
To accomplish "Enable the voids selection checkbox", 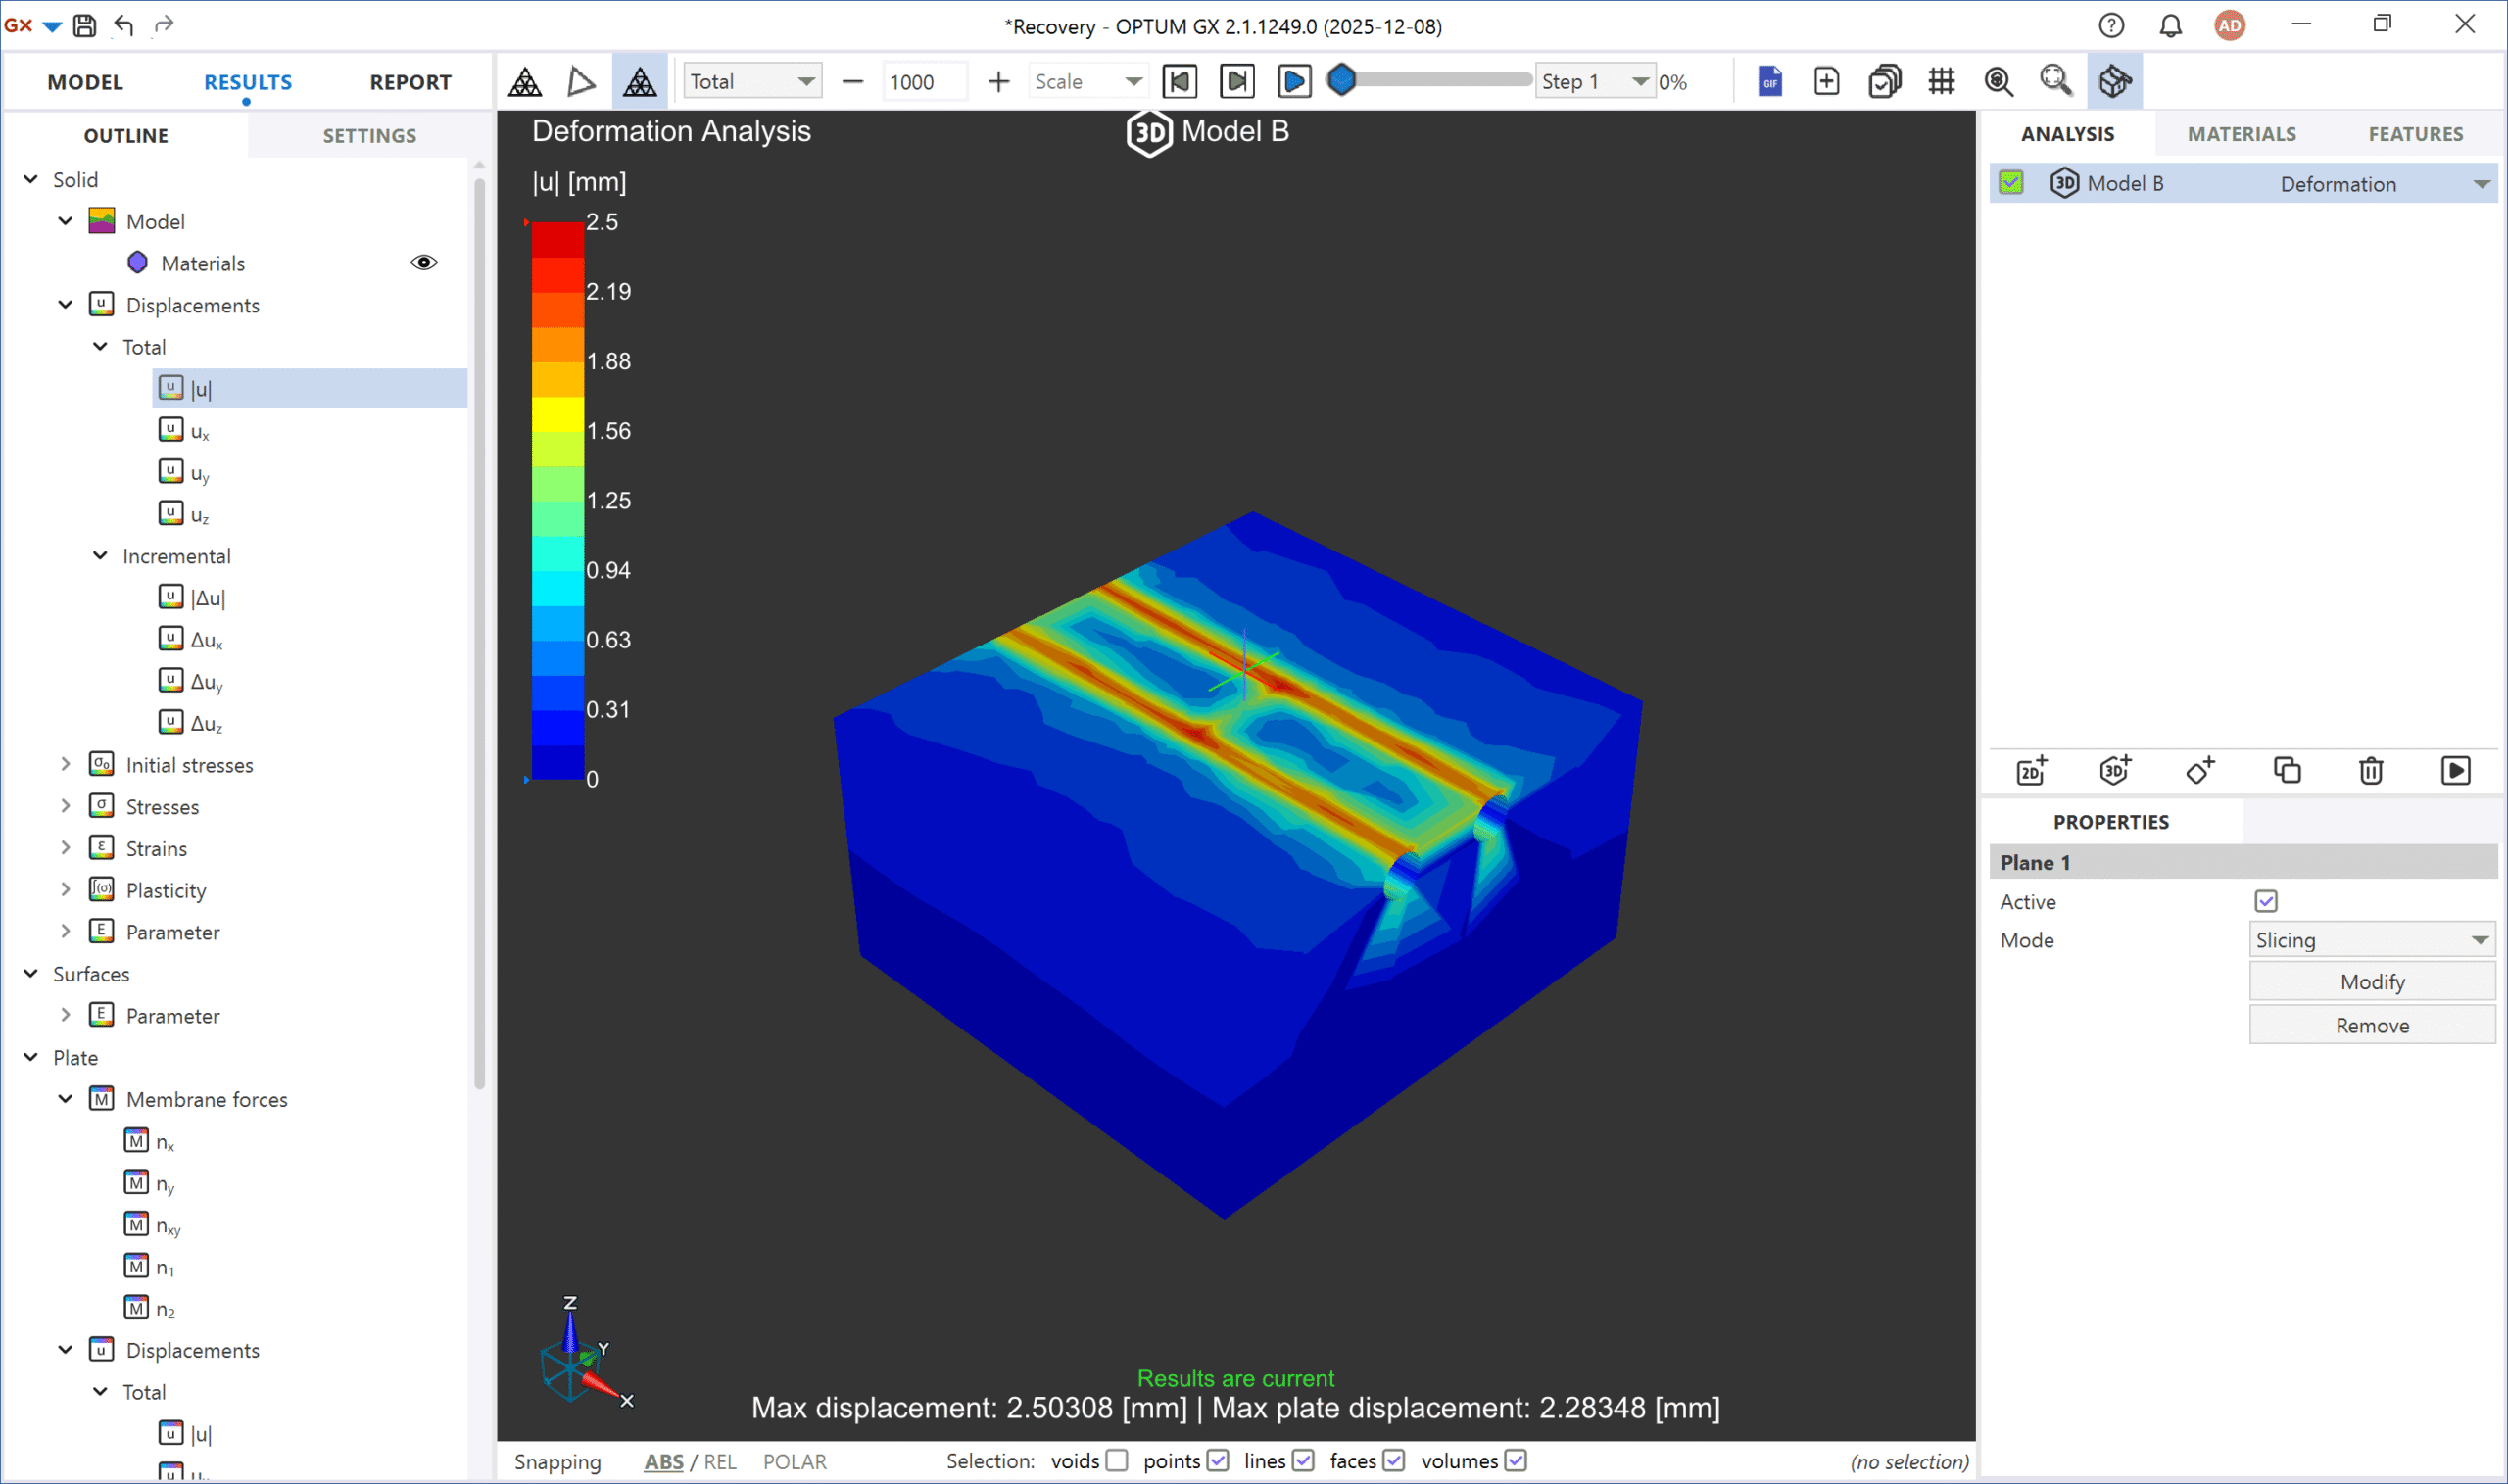I will point(1117,1461).
